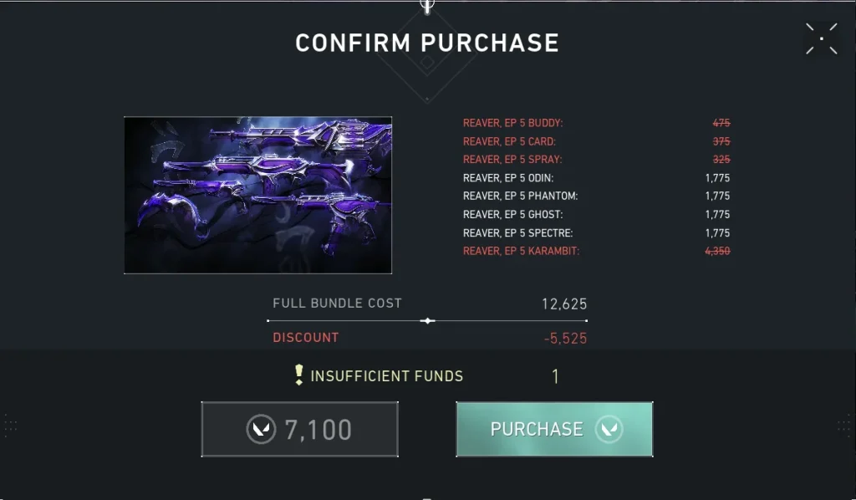Click the dotted grid icon at right edge
Image resolution: width=856 pixels, height=500 pixels.
(x=844, y=426)
